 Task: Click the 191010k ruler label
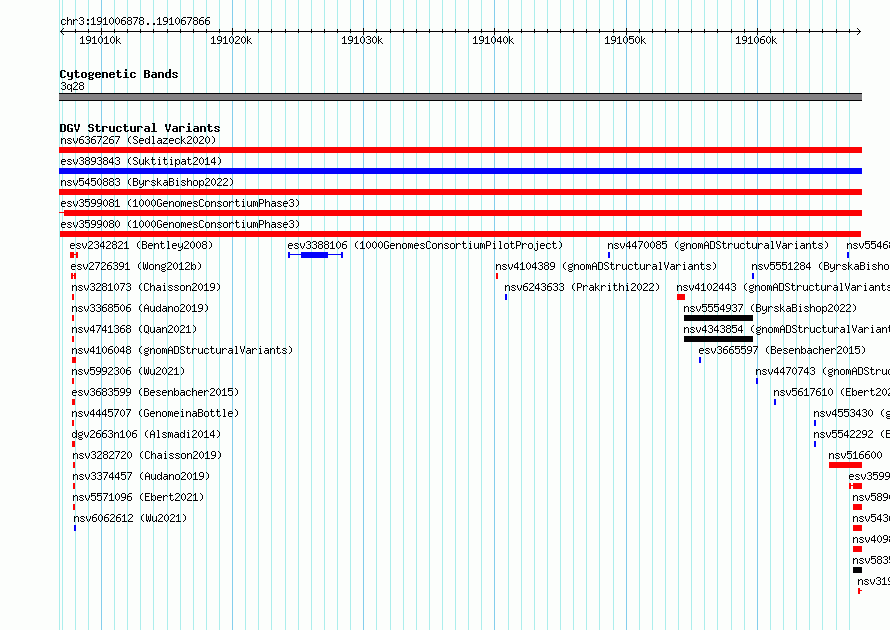coord(100,40)
